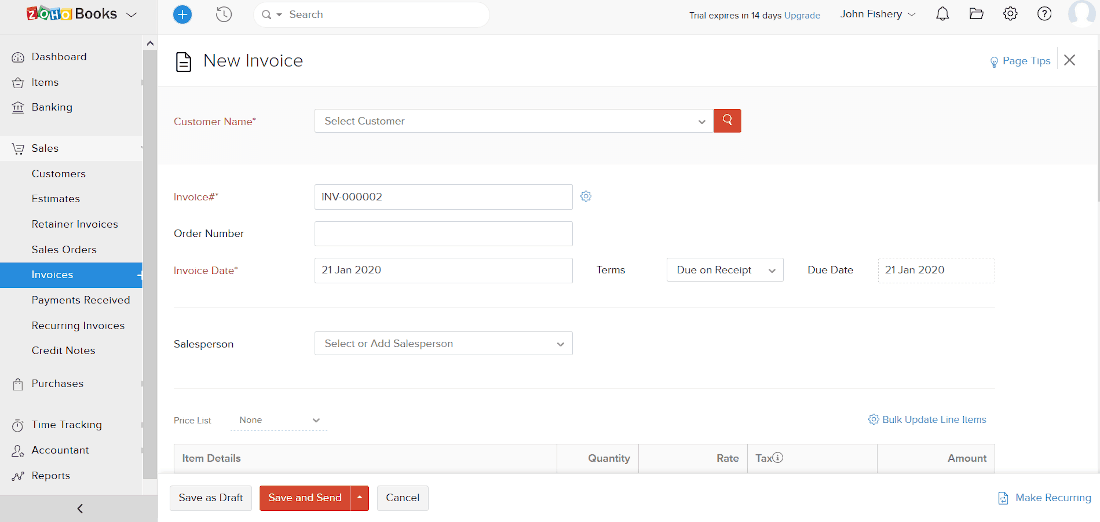The height and width of the screenshot is (522, 1100).
Task: Open the recent history clock icon
Action: tap(224, 14)
